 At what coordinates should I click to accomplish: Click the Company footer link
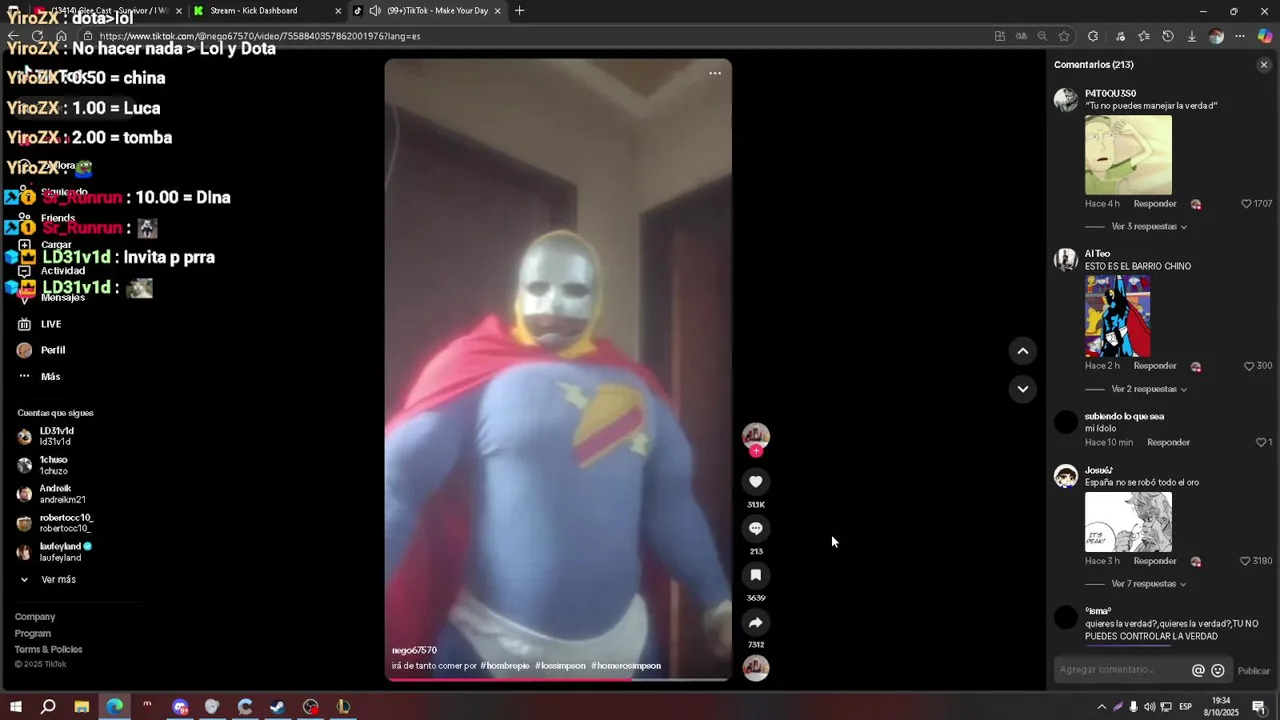tap(35, 617)
